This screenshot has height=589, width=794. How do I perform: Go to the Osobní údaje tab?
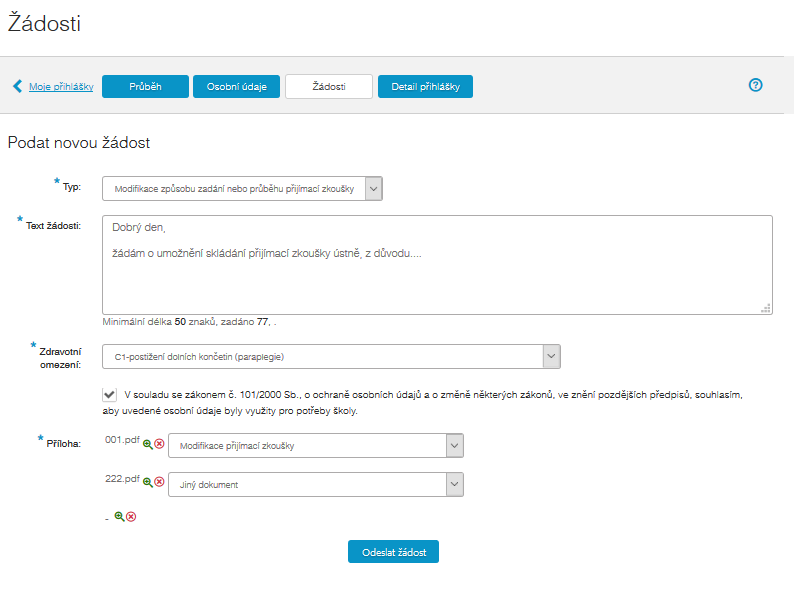236,87
